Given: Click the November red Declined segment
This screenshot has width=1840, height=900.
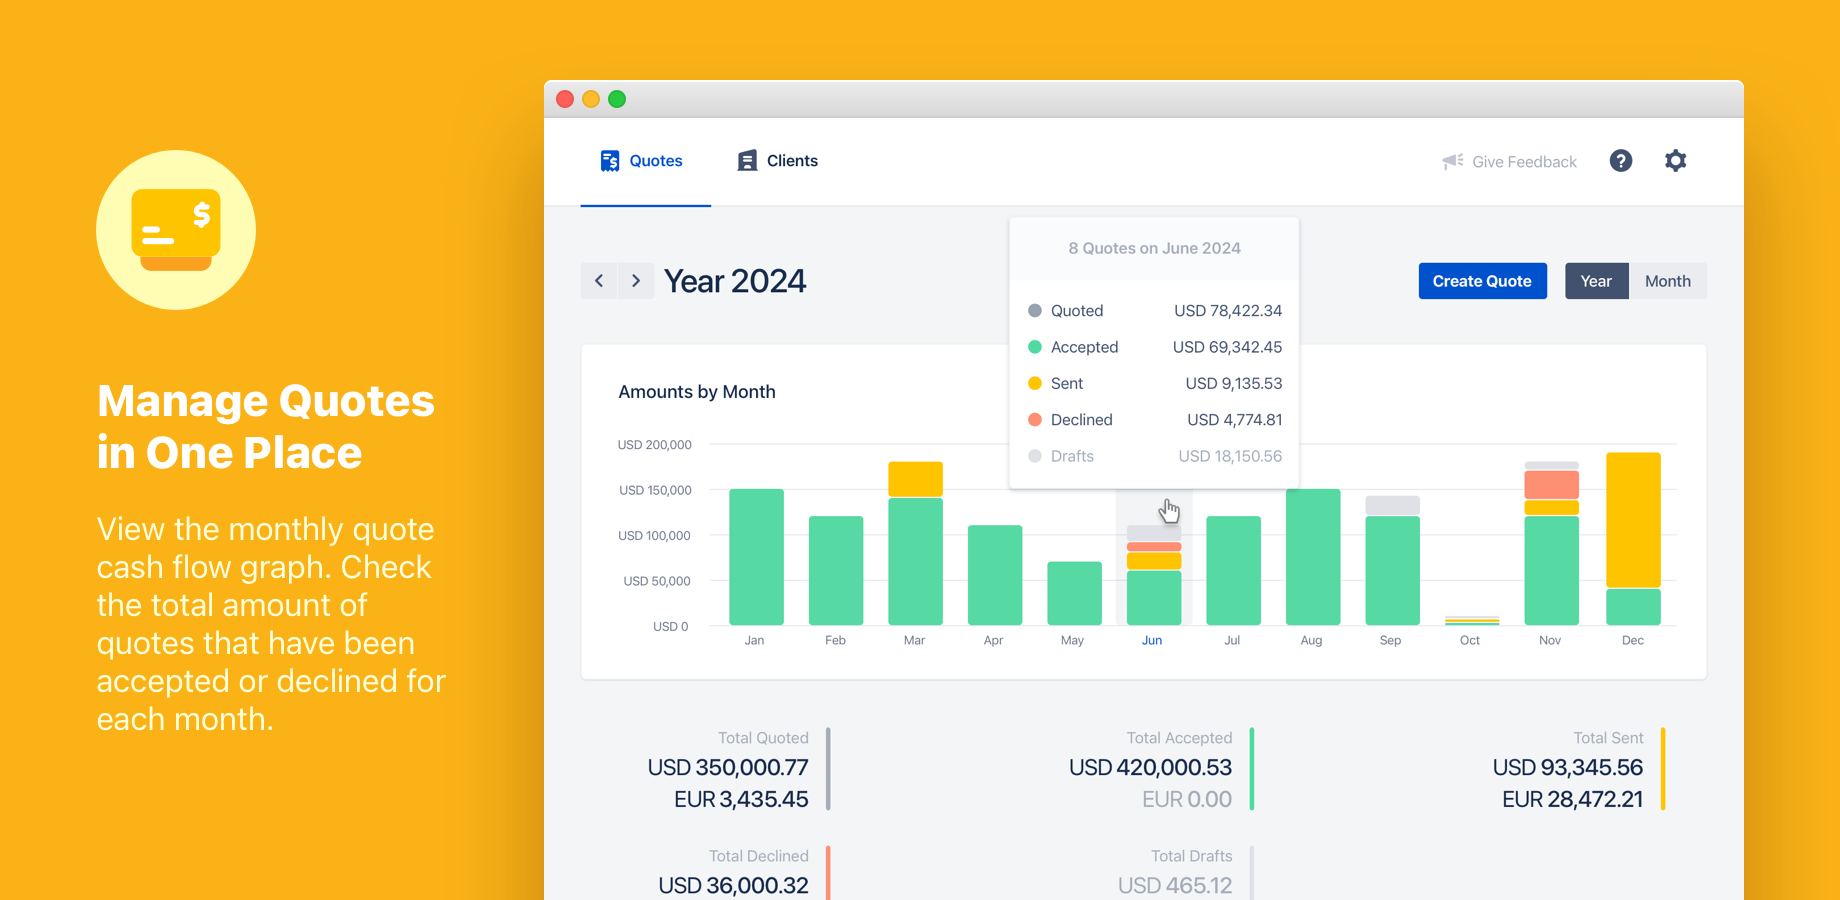Looking at the screenshot, I should point(1551,485).
